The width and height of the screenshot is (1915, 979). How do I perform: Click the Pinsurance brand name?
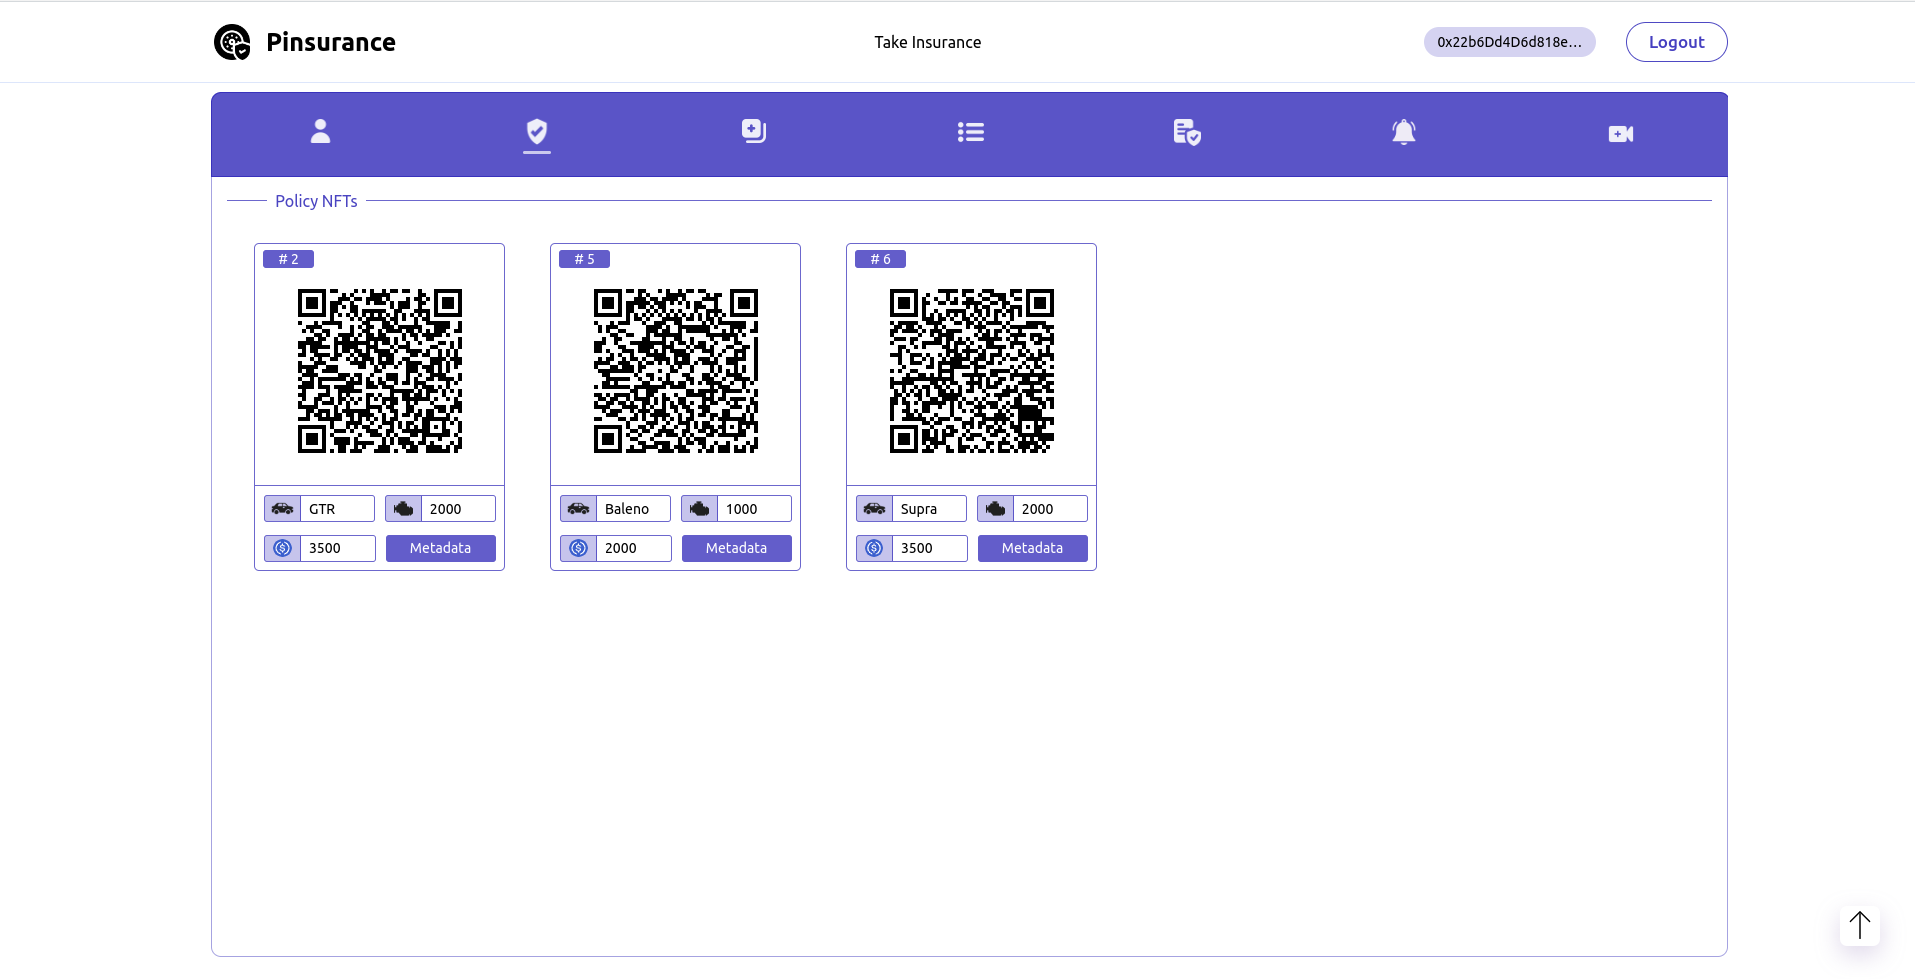331,42
